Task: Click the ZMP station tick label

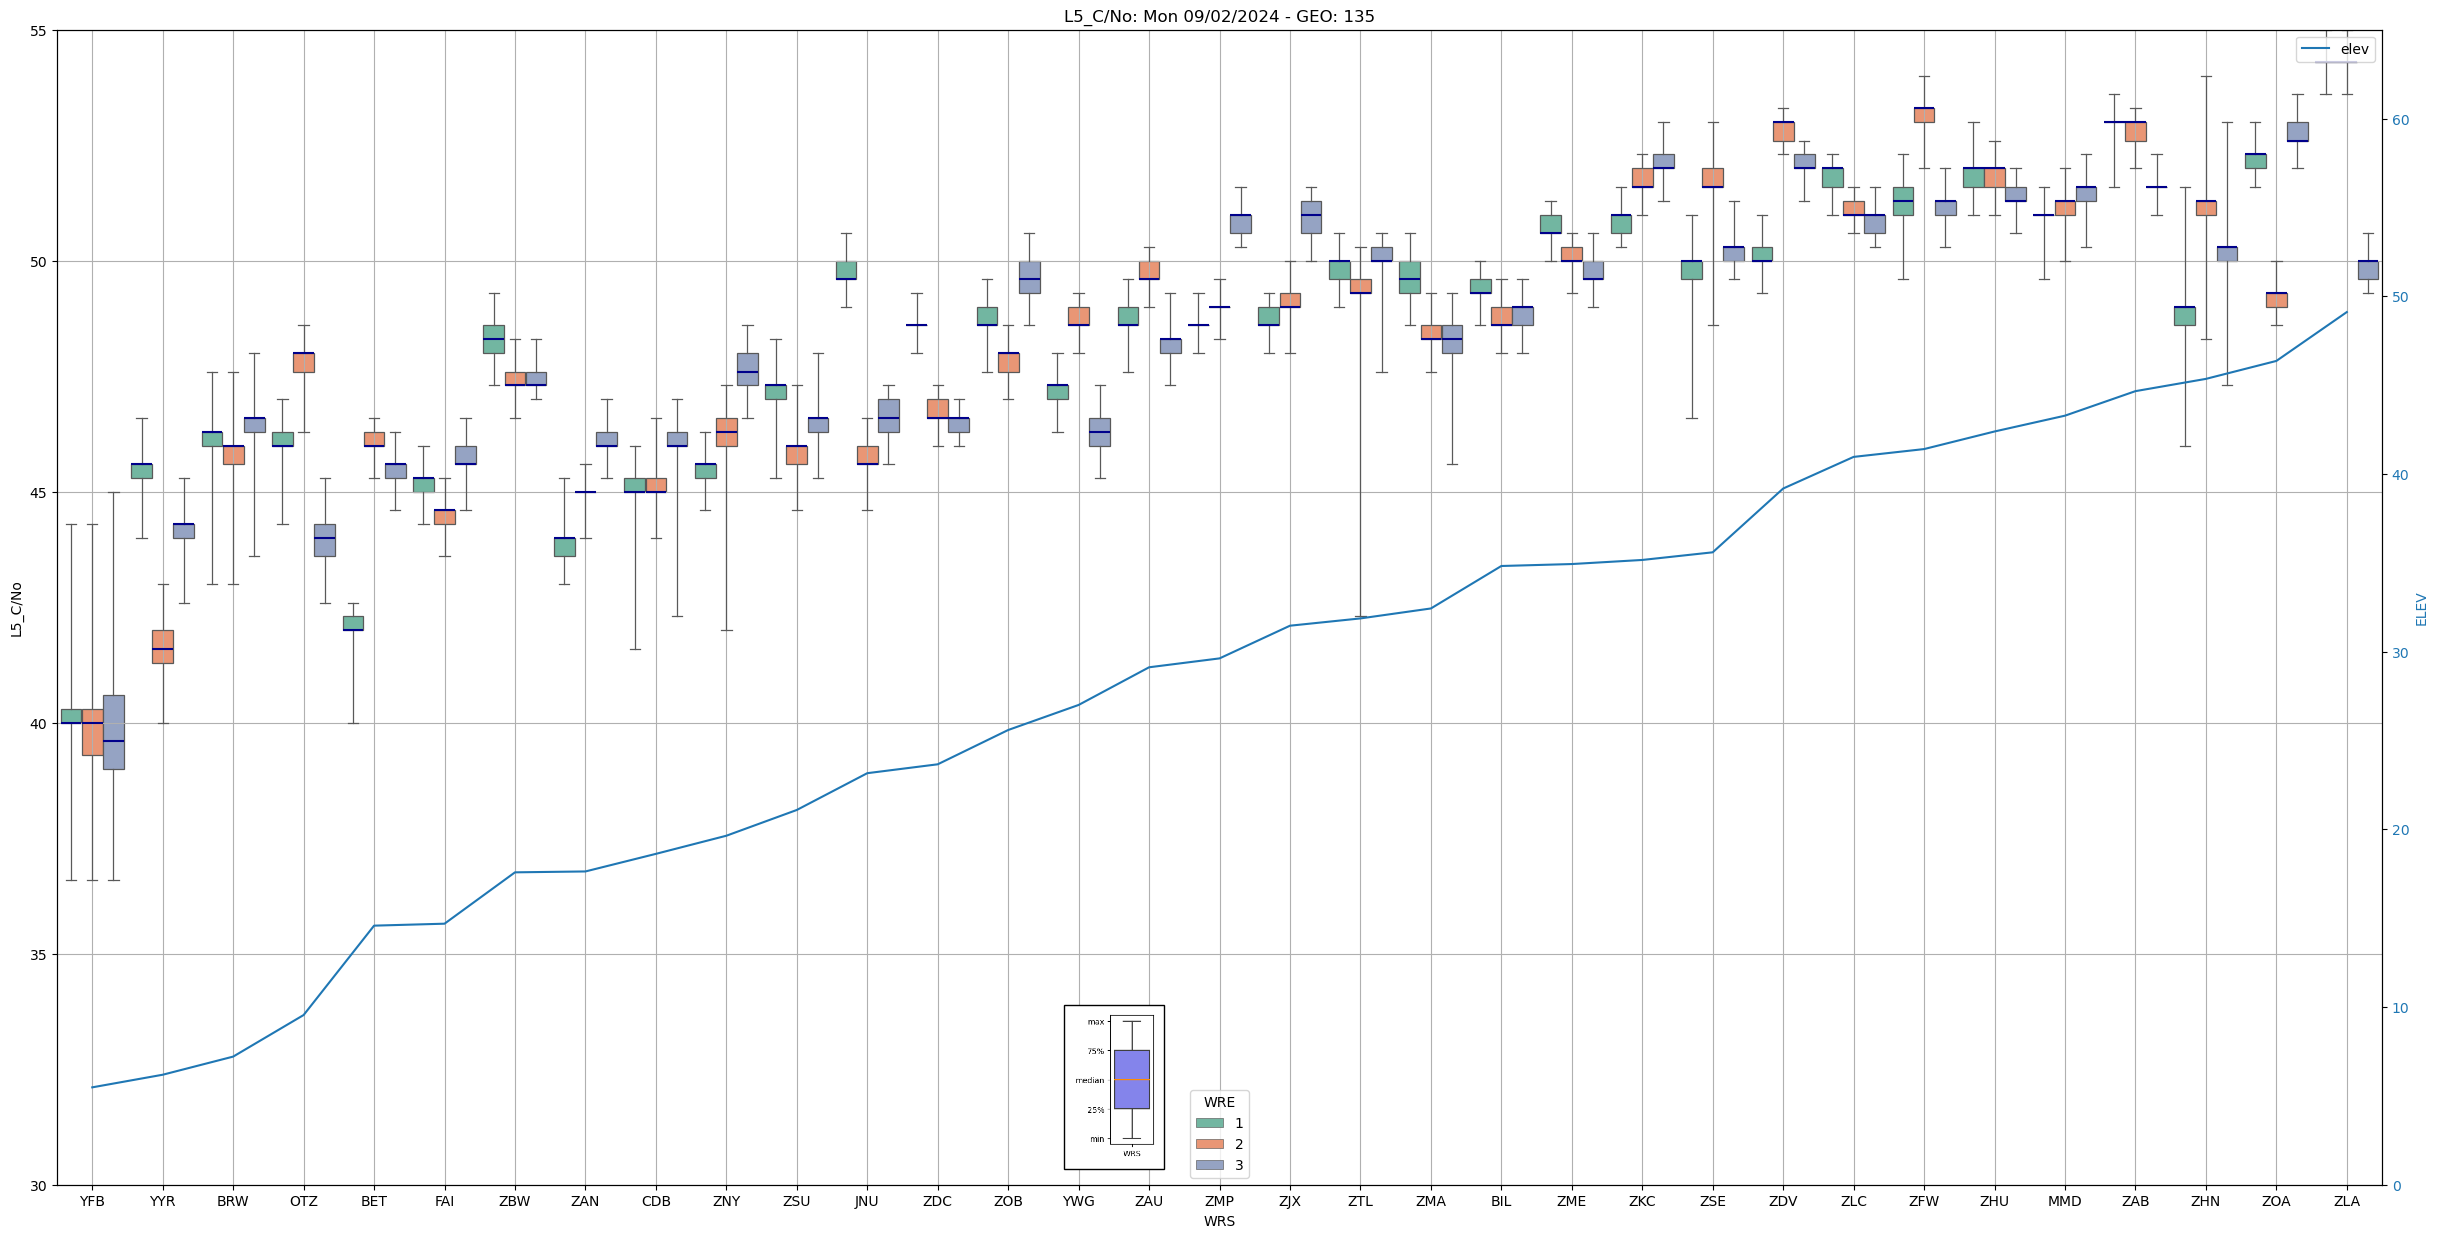Action: point(1219,1201)
